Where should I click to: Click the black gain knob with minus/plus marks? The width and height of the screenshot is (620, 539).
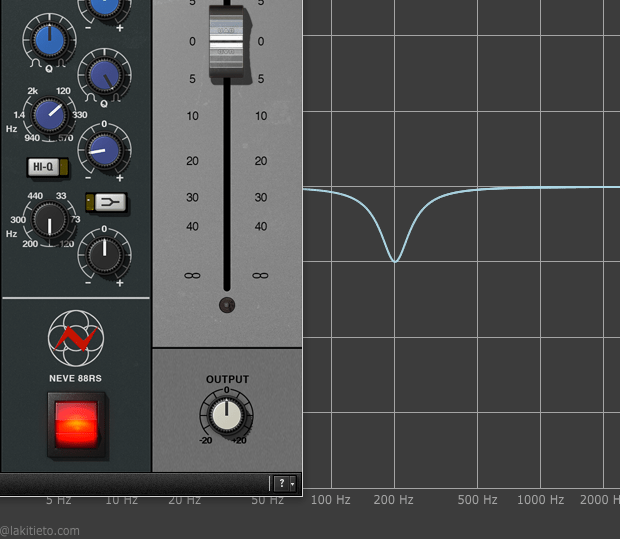103,253
